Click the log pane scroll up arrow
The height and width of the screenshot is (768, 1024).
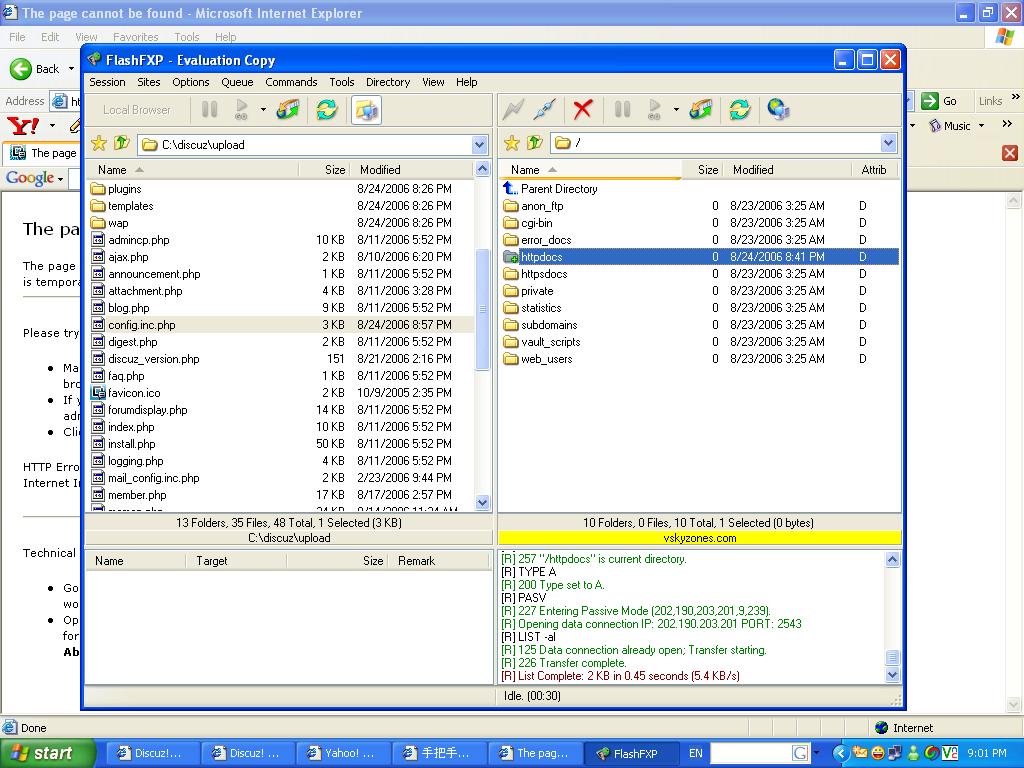click(892, 560)
